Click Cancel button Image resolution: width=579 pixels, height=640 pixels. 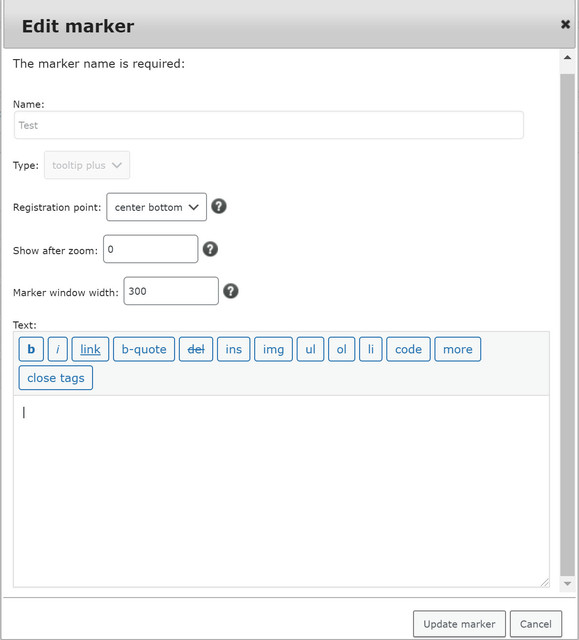point(536,624)
